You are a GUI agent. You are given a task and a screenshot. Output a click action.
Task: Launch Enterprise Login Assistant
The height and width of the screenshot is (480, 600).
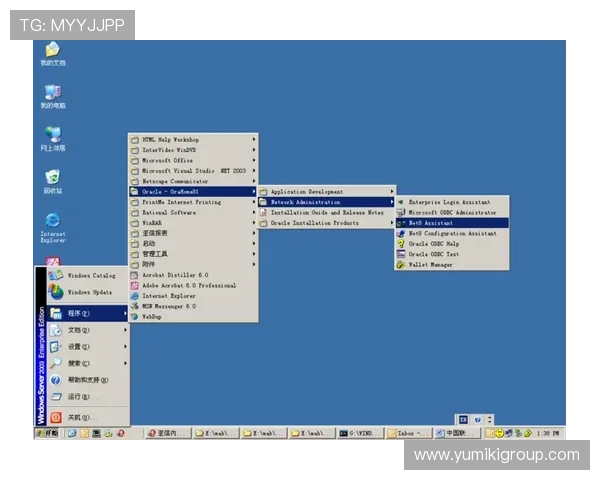click(452, 202)
